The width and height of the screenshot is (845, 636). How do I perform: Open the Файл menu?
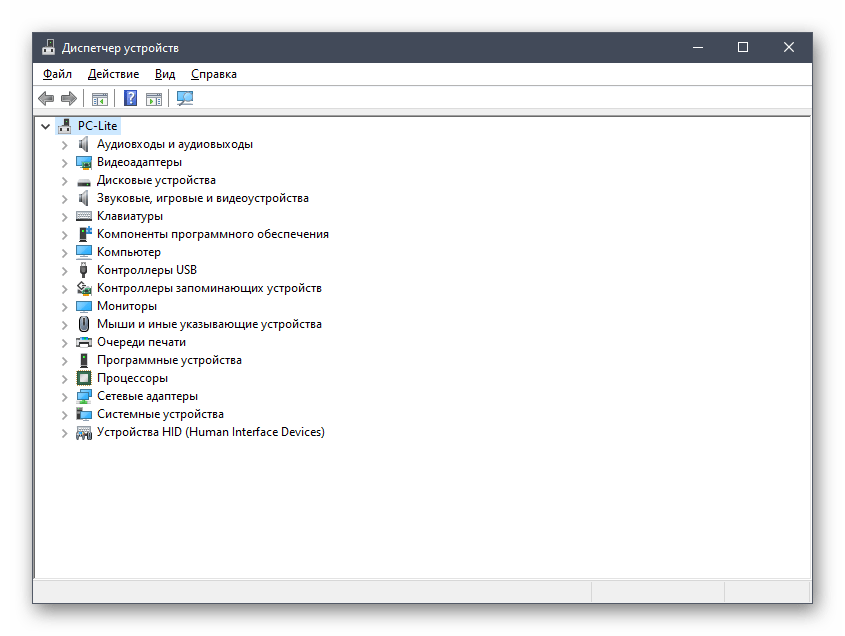click(57, 74)
